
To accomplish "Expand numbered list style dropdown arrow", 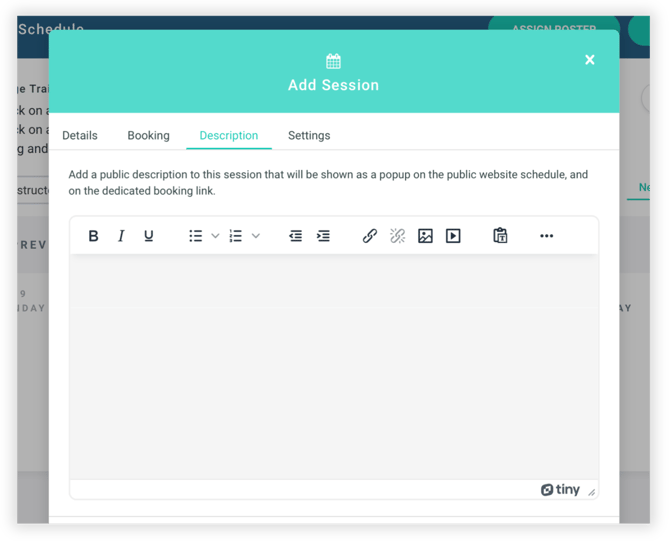I will coord(256,236).
